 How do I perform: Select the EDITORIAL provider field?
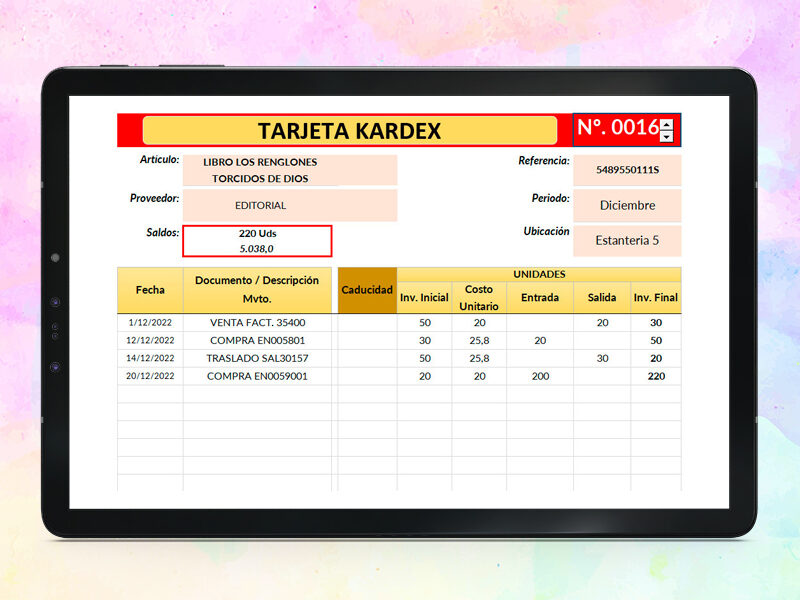(x=290, y=205)
